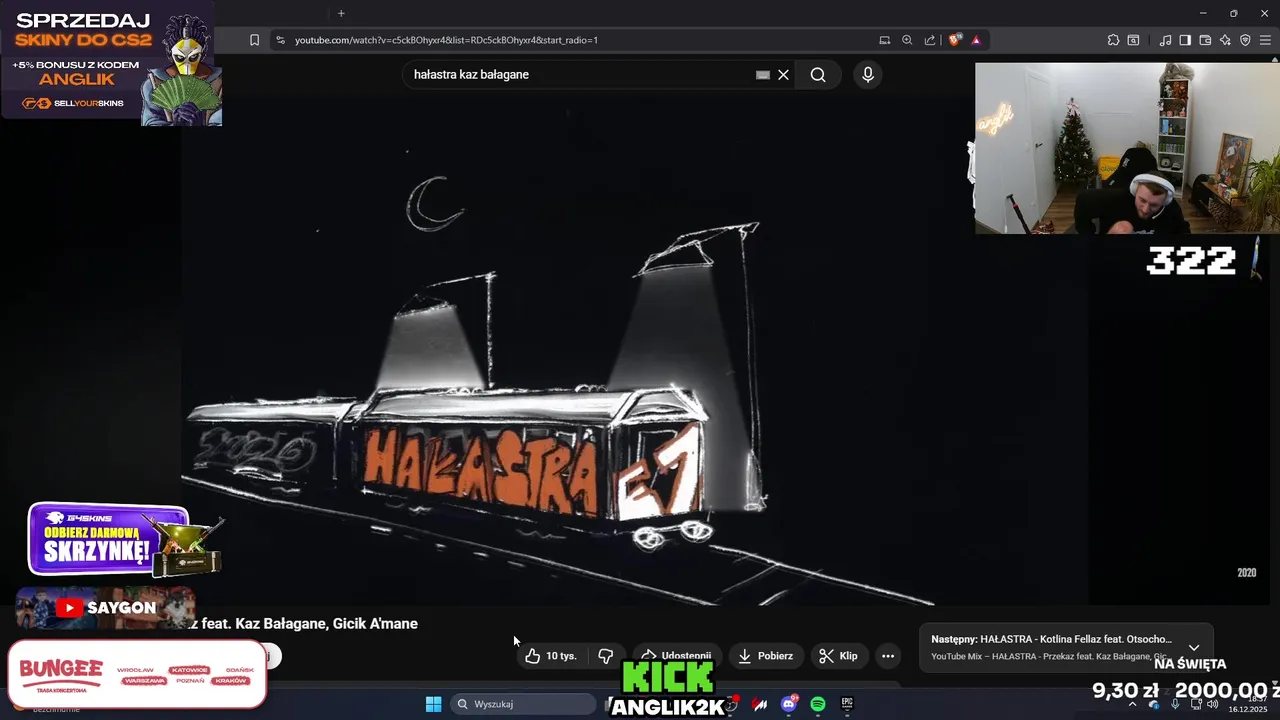Open Brave Rewards triangle icon
This screenshot has height=720, width=1280.
point(976,40)
